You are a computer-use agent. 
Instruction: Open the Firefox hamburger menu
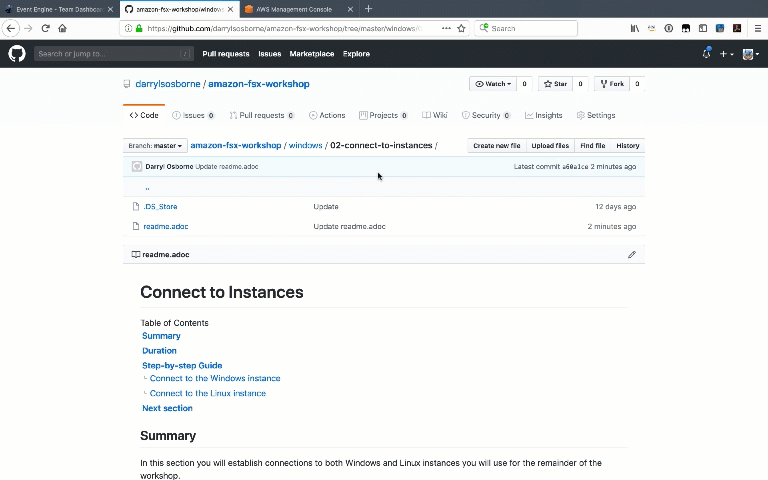pyautogui.click(x=757, y=28)
